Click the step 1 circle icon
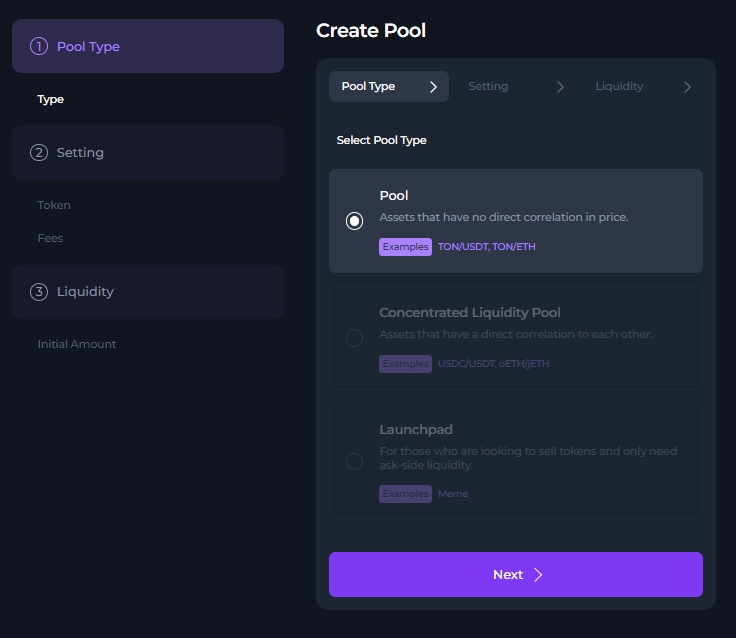The image size is (736, 638). [x=39, y=46]
